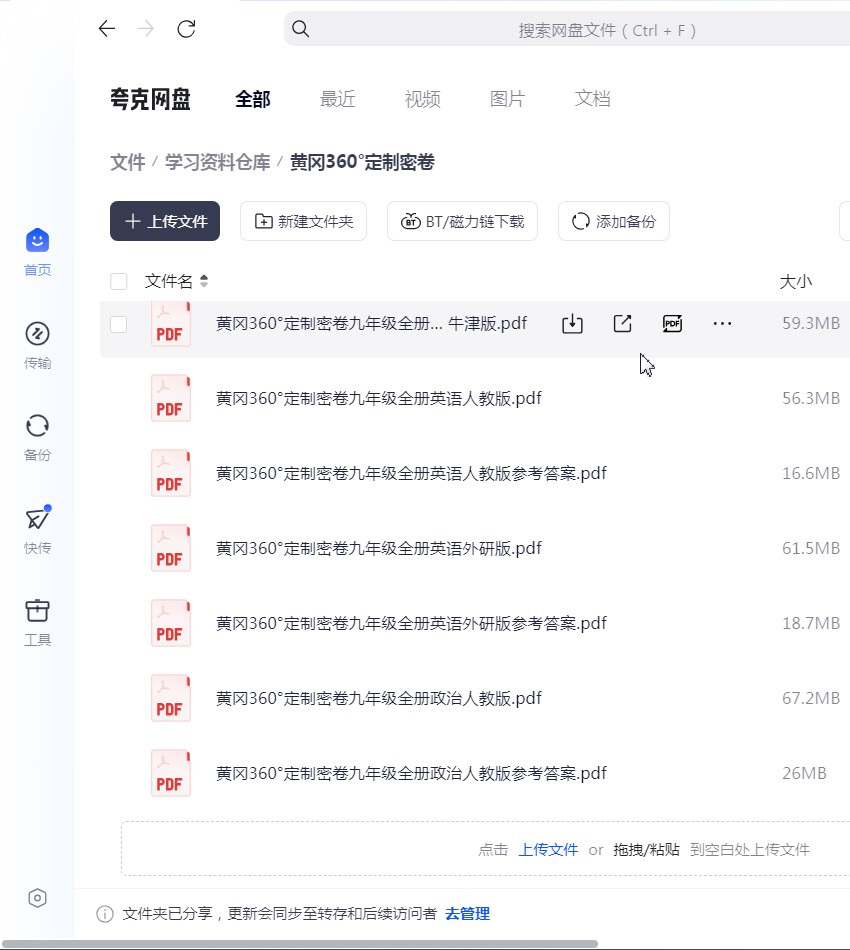
Task: Navigate to 学习资料仓库 breadcrumb
Action: (217, 162)
